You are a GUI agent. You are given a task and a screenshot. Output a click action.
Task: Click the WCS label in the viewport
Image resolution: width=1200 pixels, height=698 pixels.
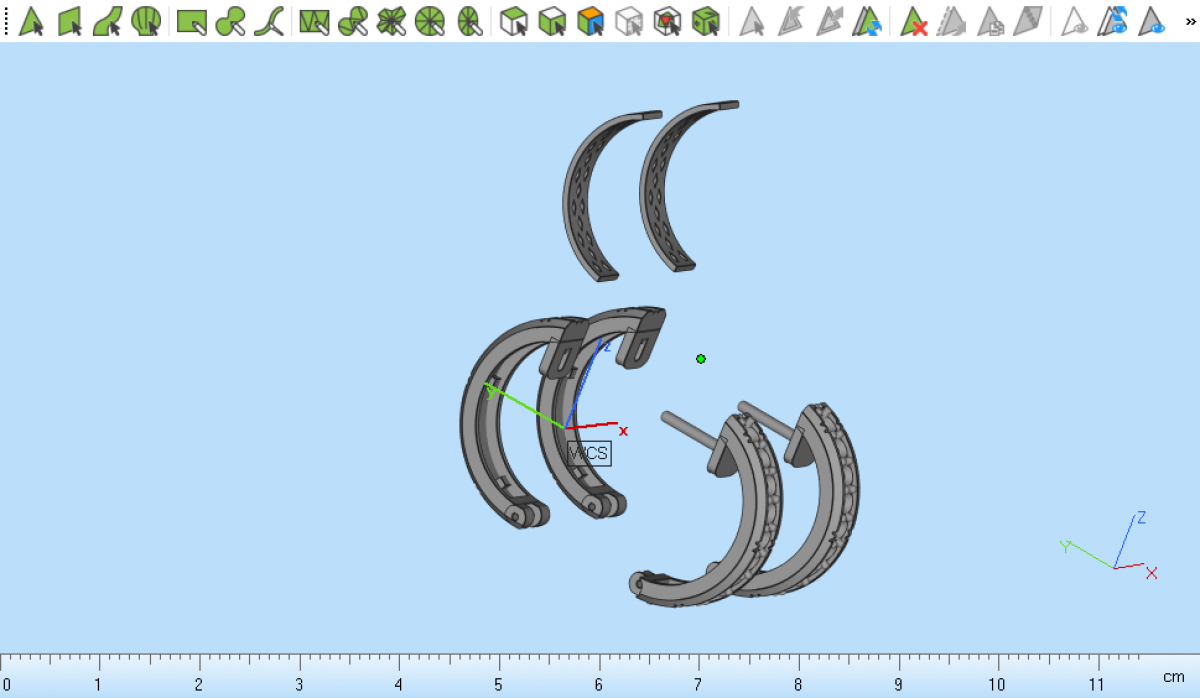[x=588, y=453]
